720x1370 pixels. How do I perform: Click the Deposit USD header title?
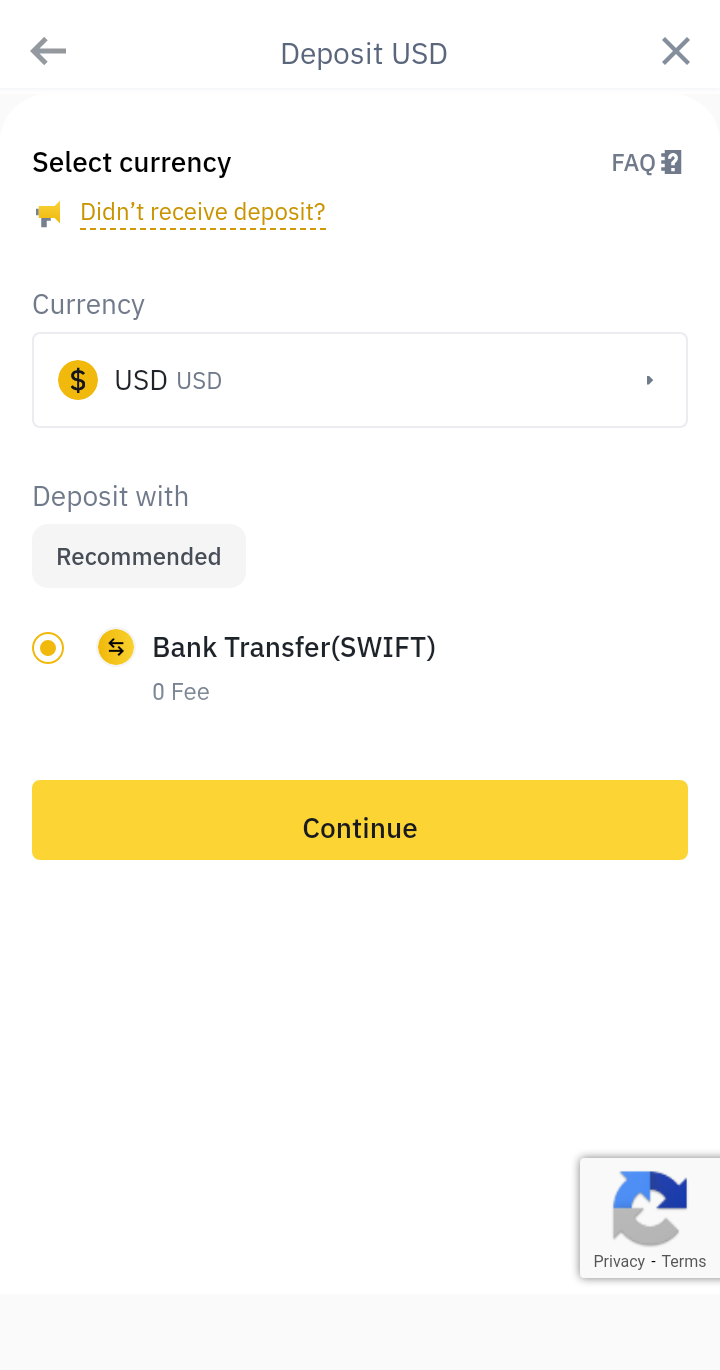(364, 53)
